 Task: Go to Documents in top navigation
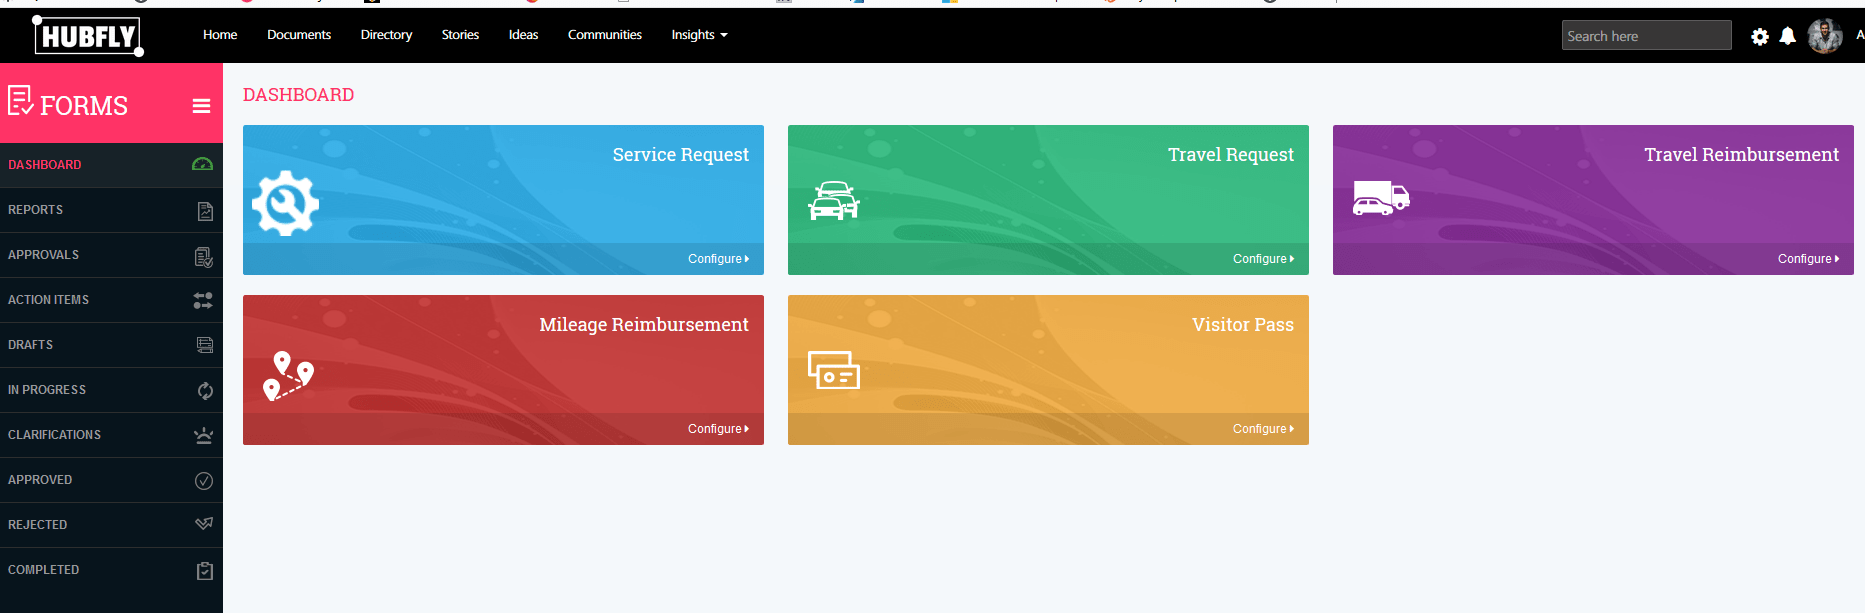point(299,35)
